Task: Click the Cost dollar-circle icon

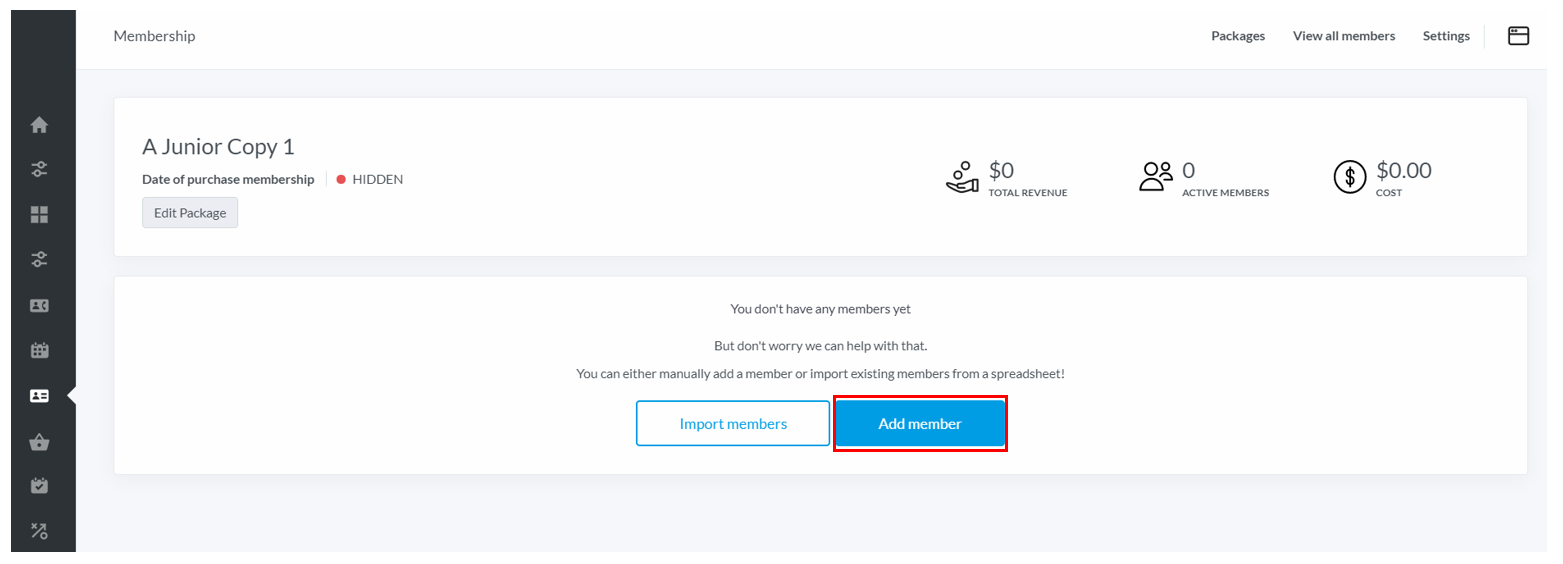Action: coord(1350,178)
